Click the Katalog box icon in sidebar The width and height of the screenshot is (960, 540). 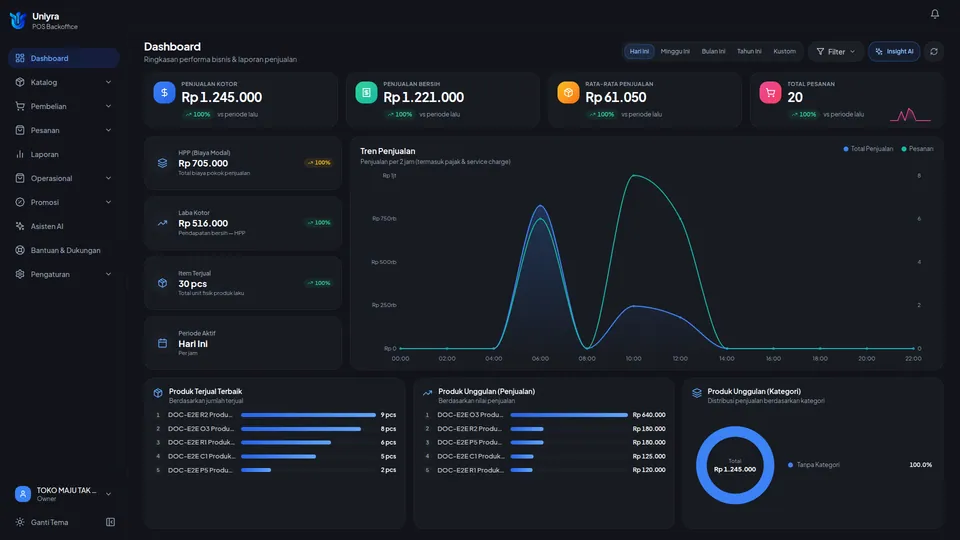20,82
